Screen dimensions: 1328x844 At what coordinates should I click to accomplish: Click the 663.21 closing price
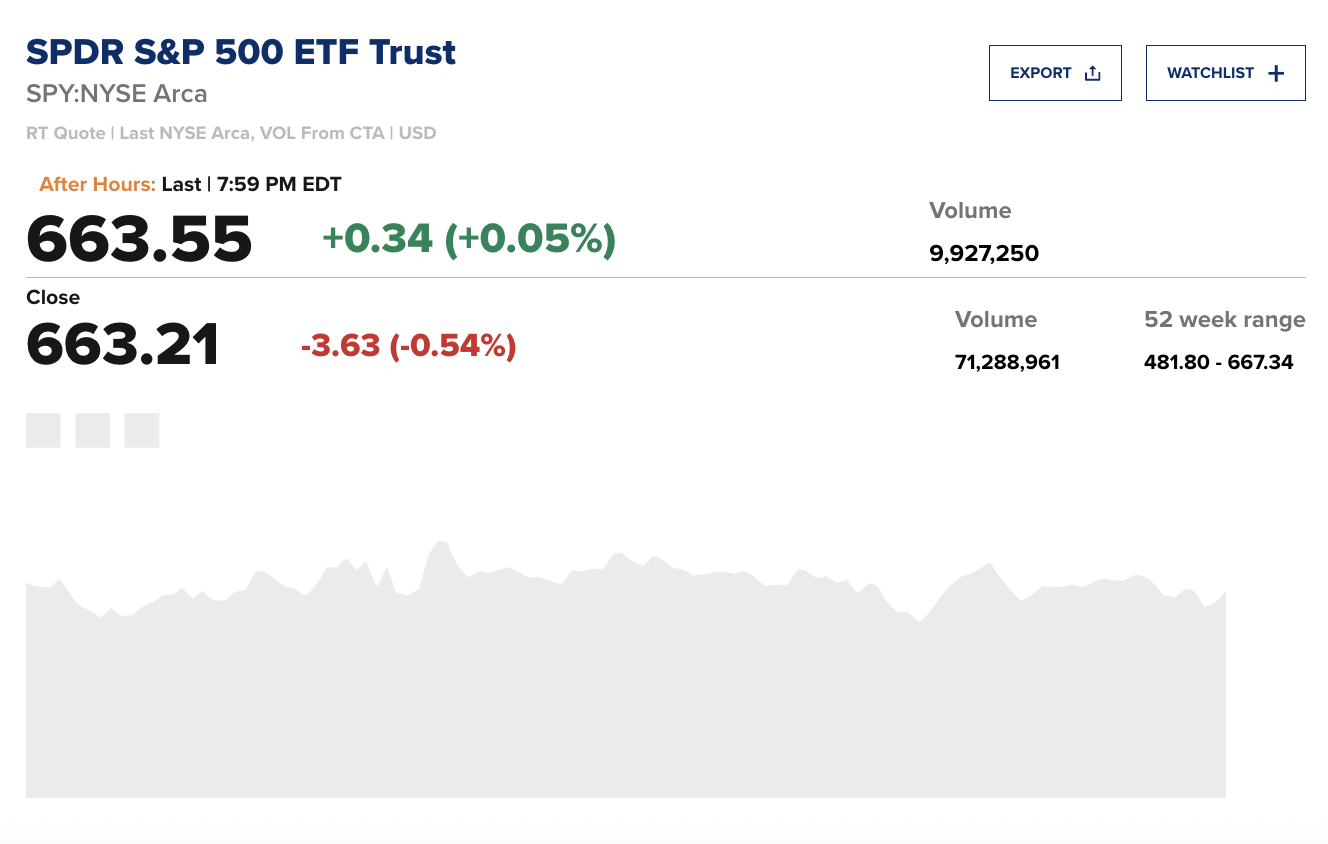tap(123, 345)
